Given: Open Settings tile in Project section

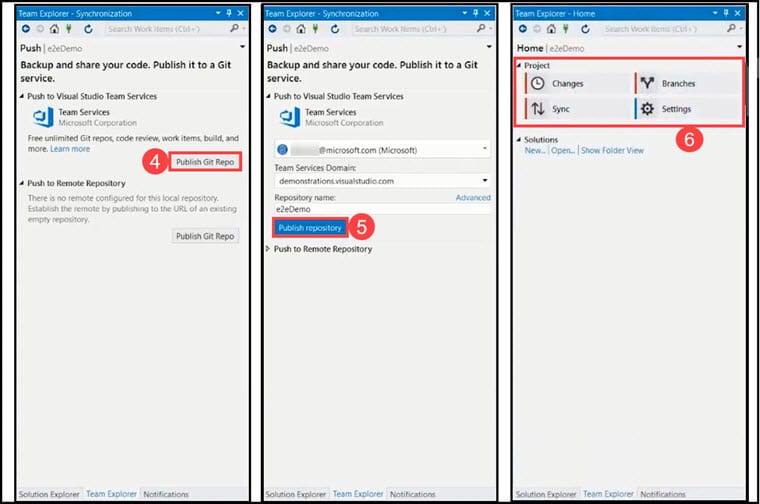Looking at the screenshot, I should [x=688, y=109].
